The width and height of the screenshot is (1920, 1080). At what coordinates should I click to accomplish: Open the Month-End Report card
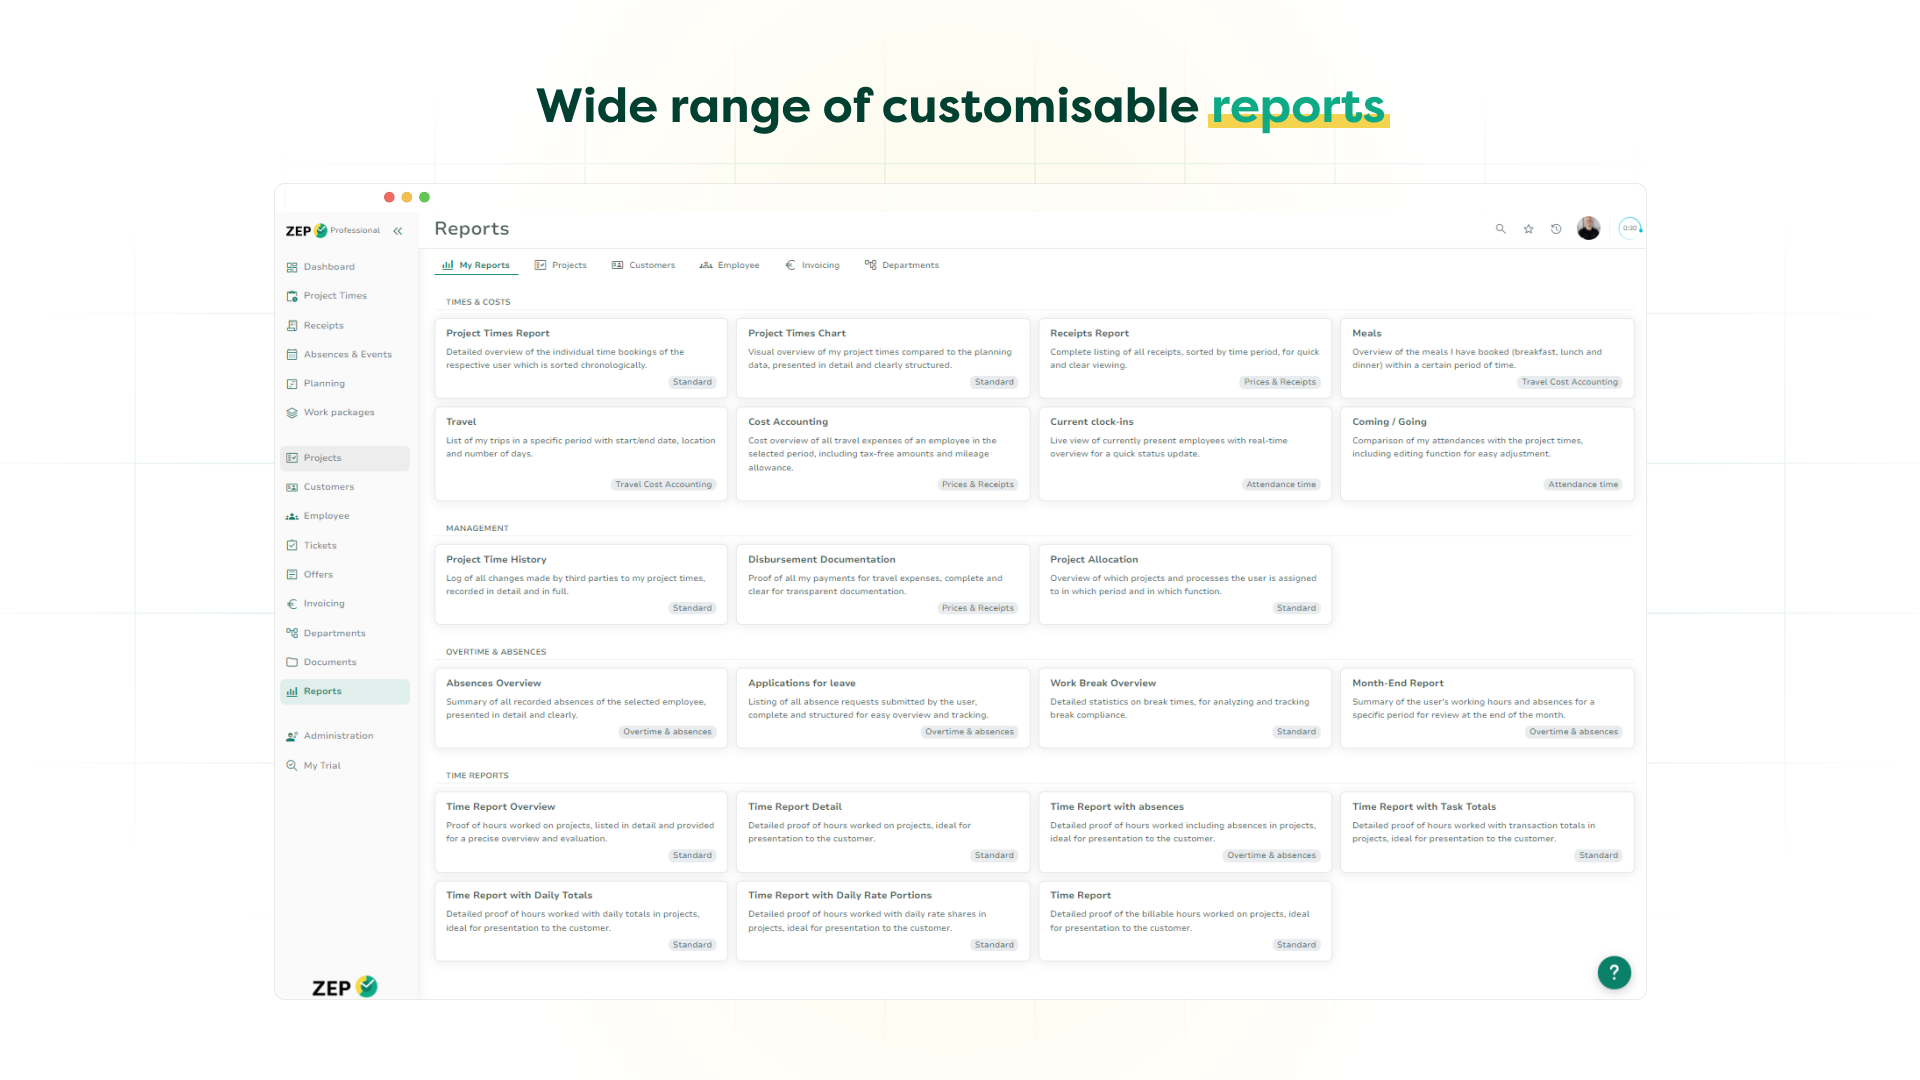click(1486, 707)
